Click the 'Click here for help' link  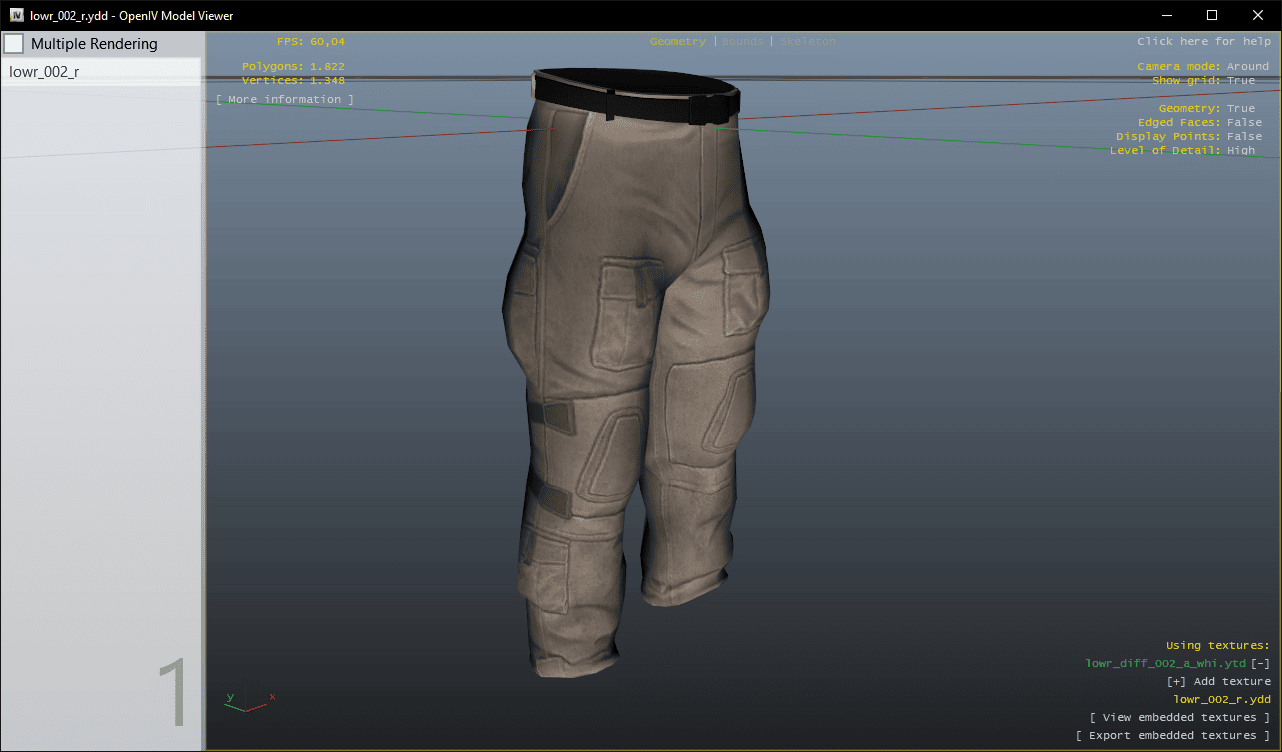1203,42
